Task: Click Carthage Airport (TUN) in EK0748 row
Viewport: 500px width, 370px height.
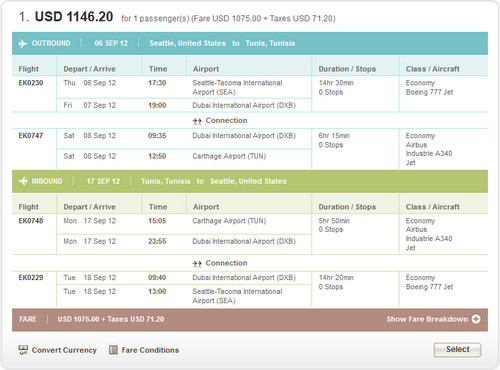Action: (229, 221)
